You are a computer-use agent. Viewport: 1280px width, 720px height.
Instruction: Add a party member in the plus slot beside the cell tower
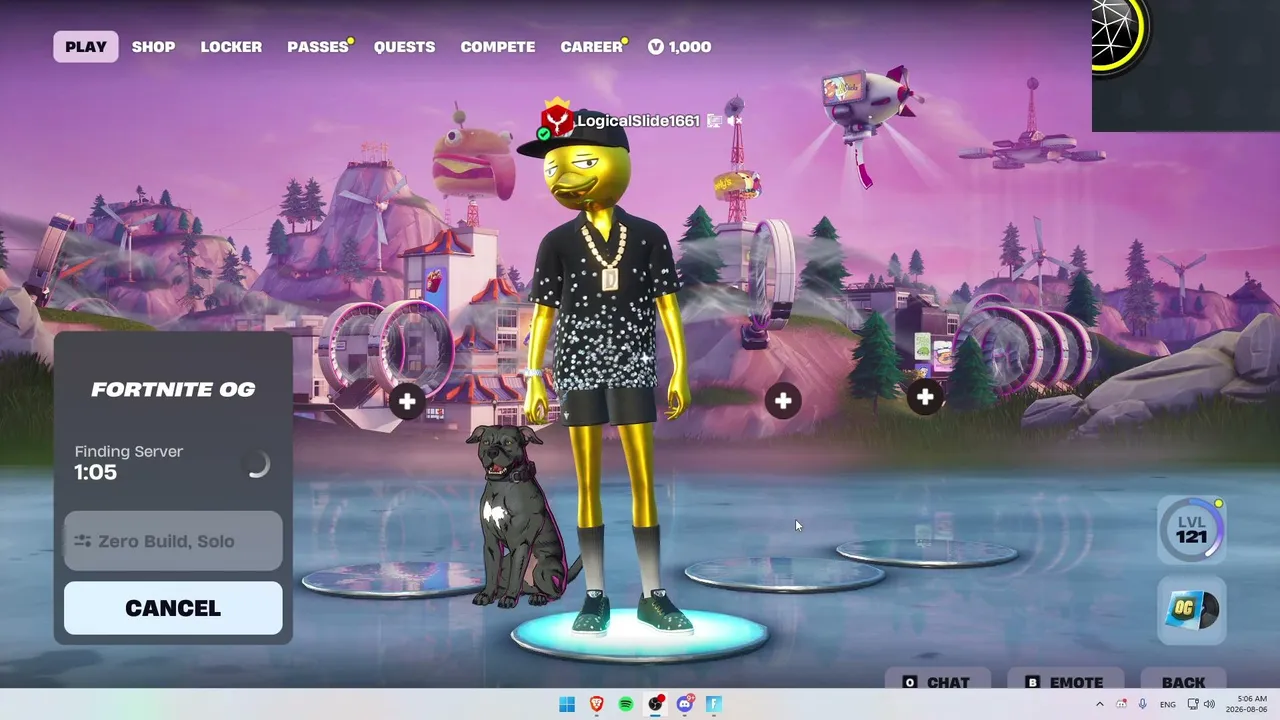click(783, 401)
